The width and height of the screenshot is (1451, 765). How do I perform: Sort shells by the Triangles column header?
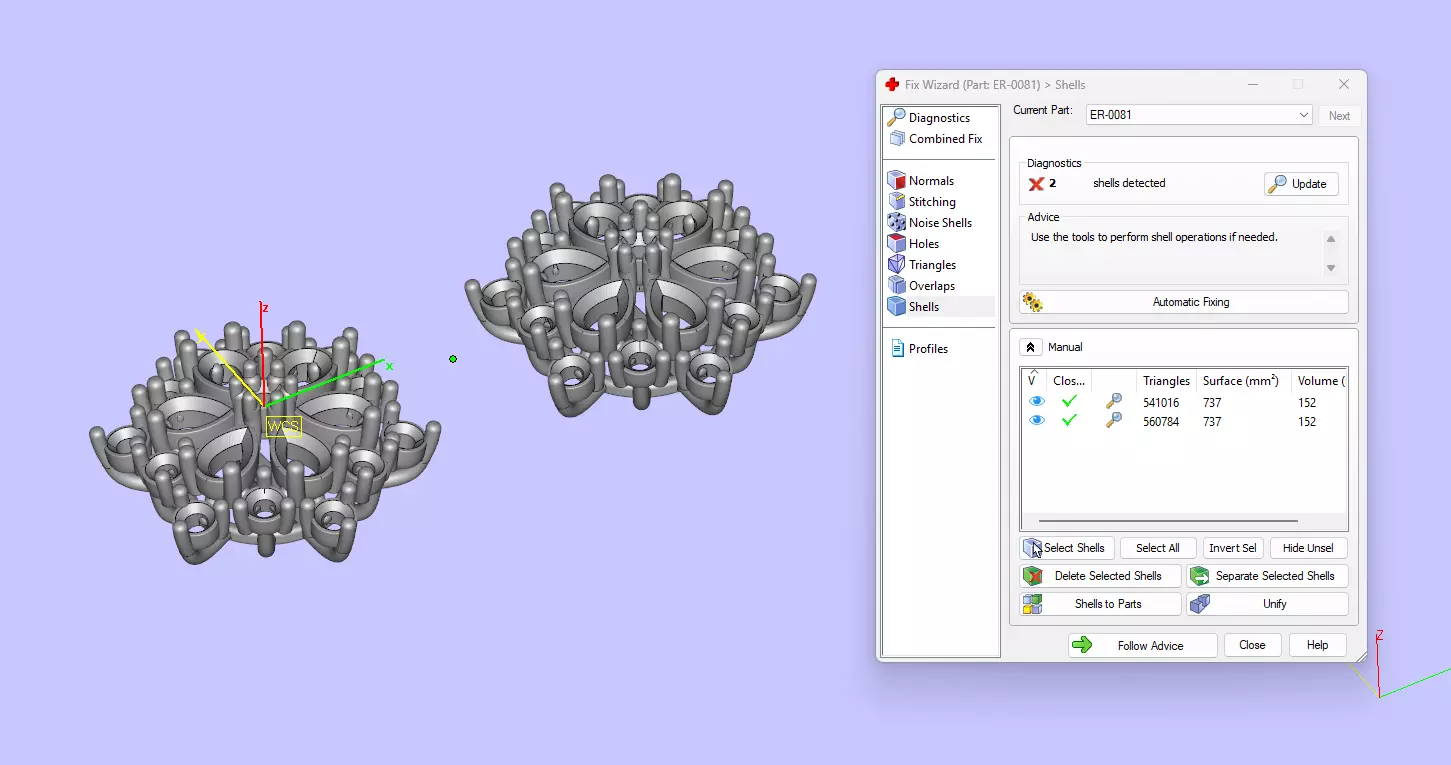tap(1166, 381)
